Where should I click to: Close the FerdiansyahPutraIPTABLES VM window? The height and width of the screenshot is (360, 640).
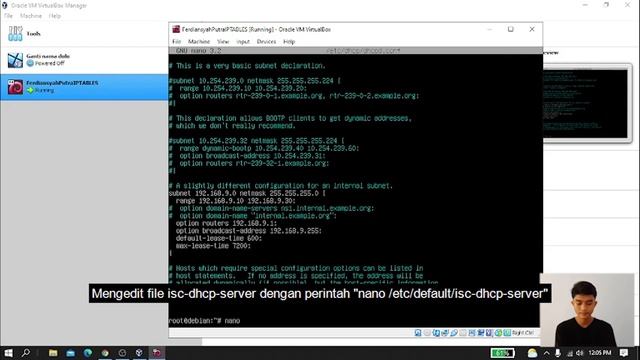coord(532,29)
